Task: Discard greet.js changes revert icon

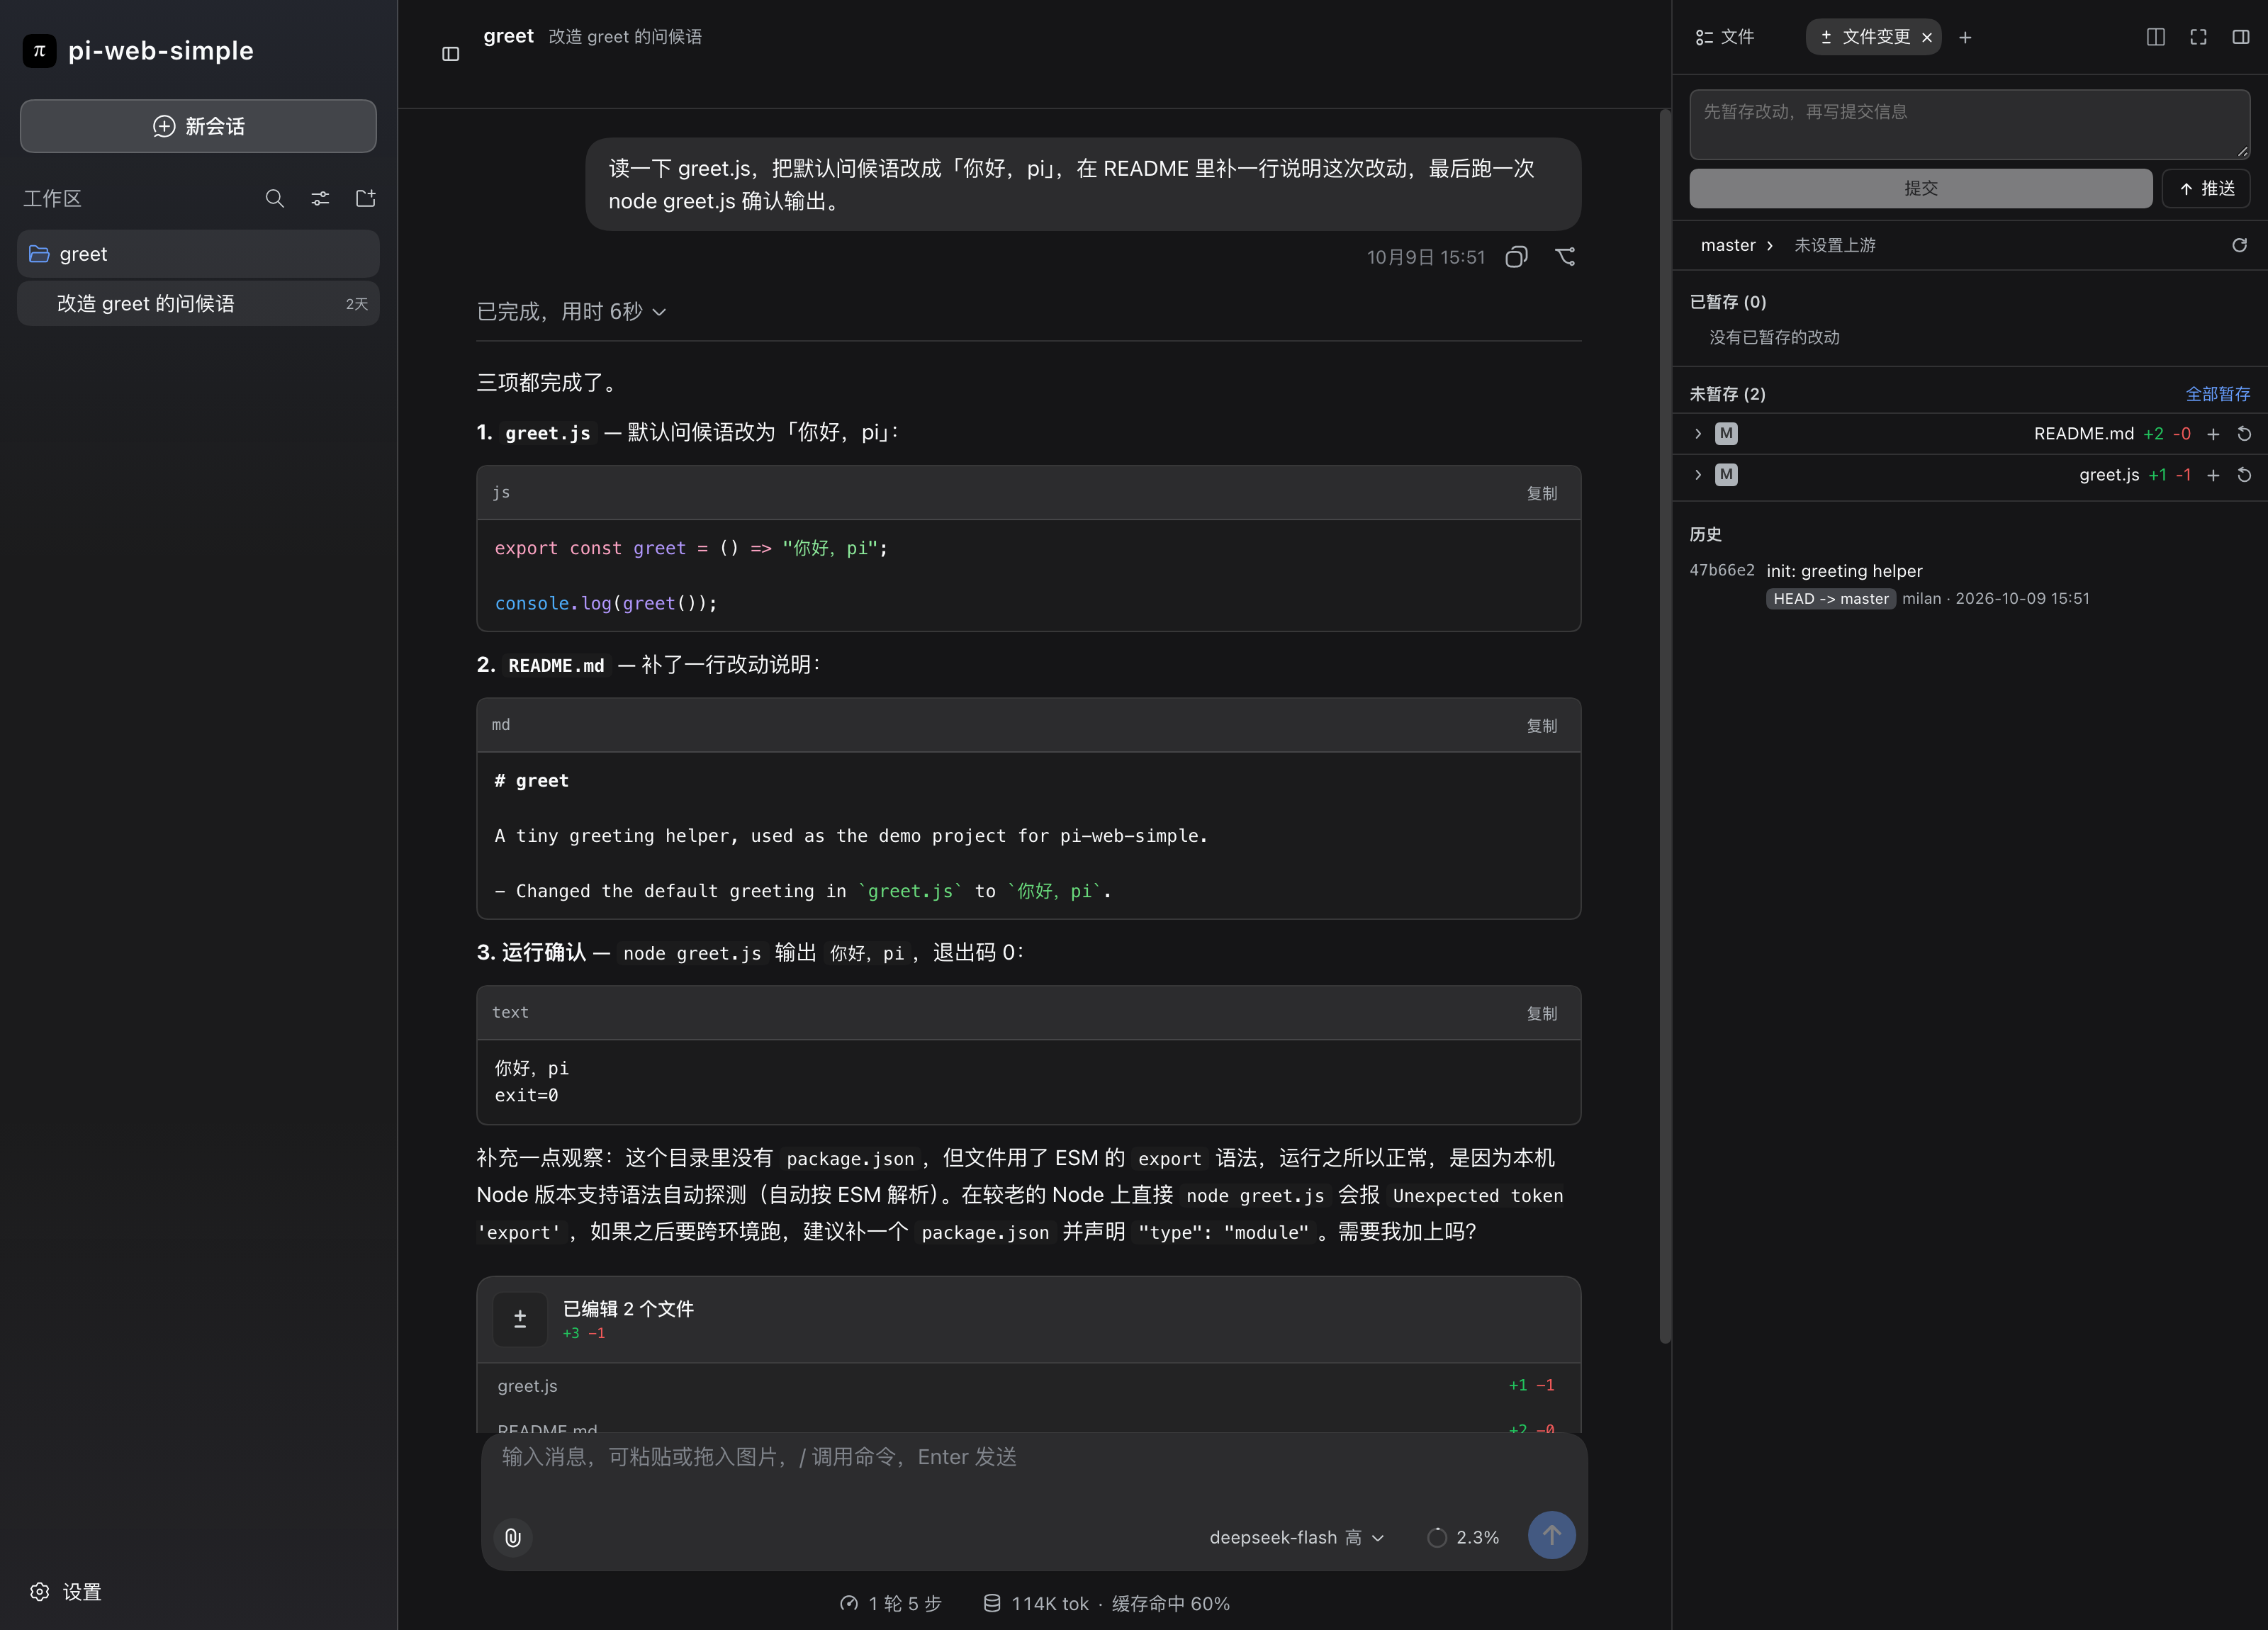Action: point(2244,475)
